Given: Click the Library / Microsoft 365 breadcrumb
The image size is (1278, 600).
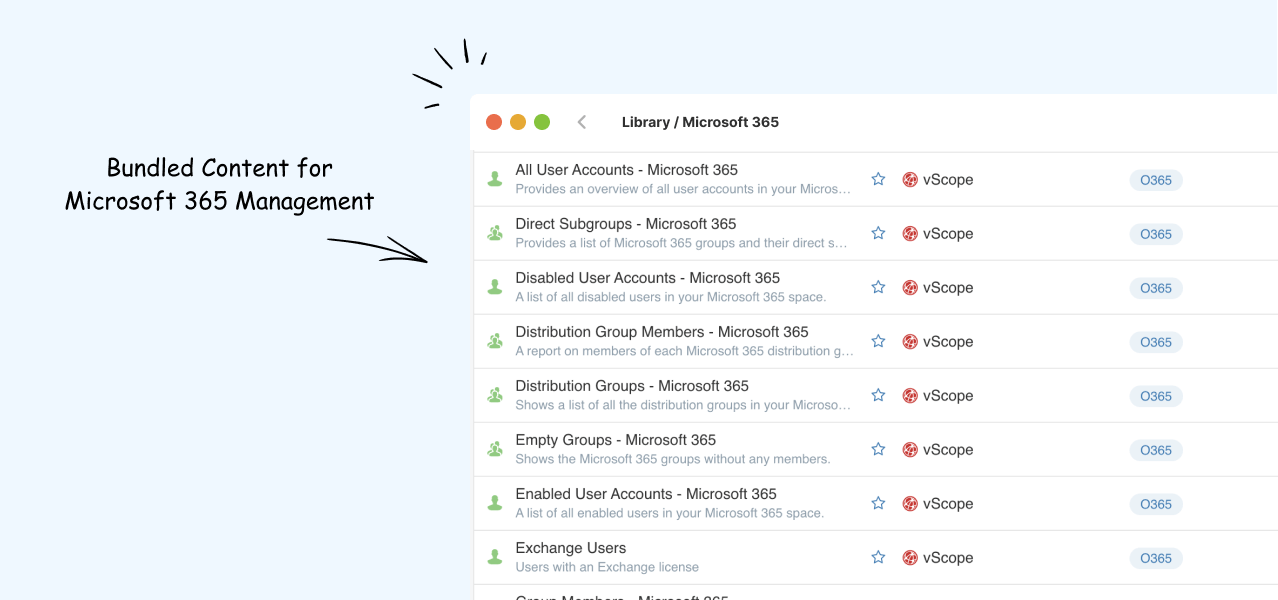Looking at the screenshot, I should click(700, 122).
